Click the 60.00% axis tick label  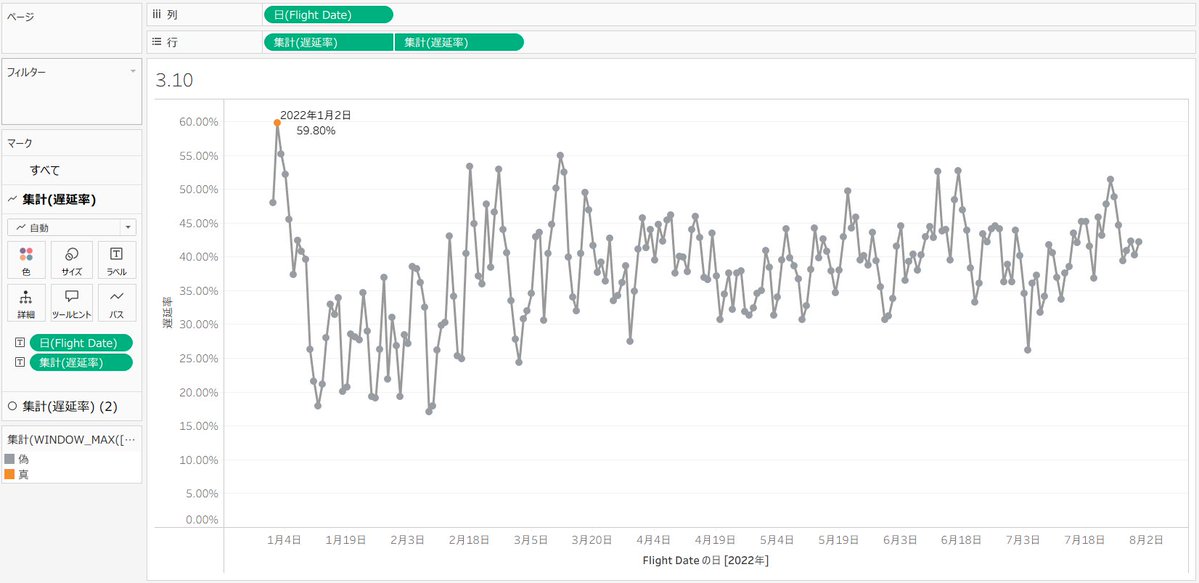(198, 122)
